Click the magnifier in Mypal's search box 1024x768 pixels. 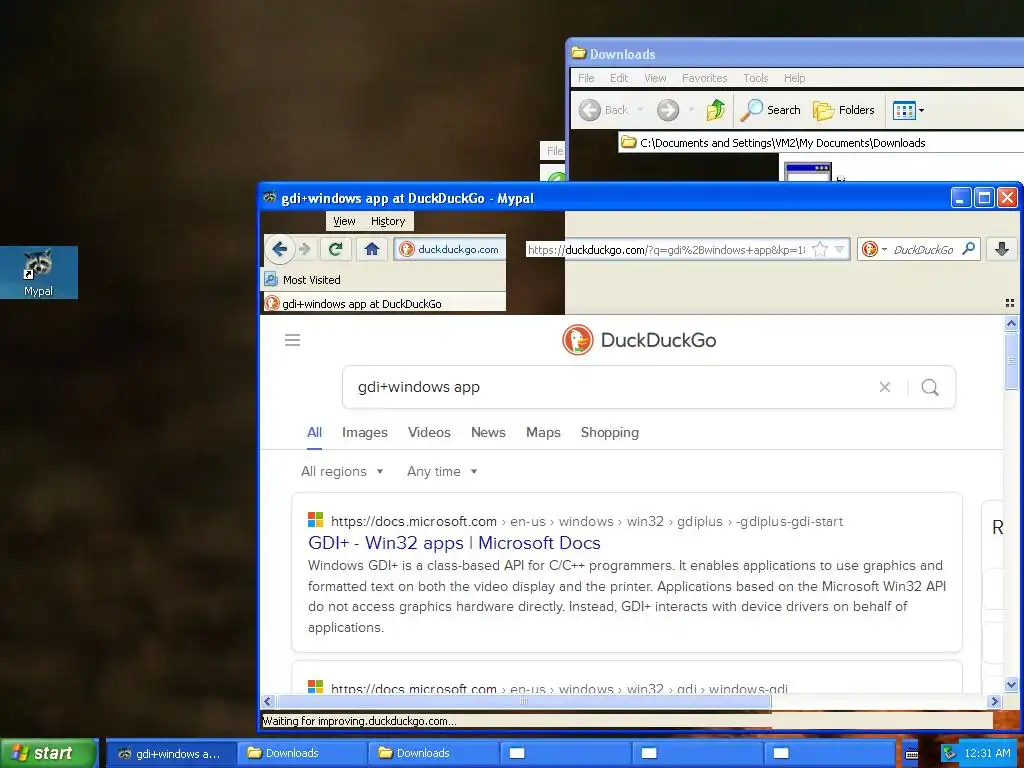click(969, 249)
